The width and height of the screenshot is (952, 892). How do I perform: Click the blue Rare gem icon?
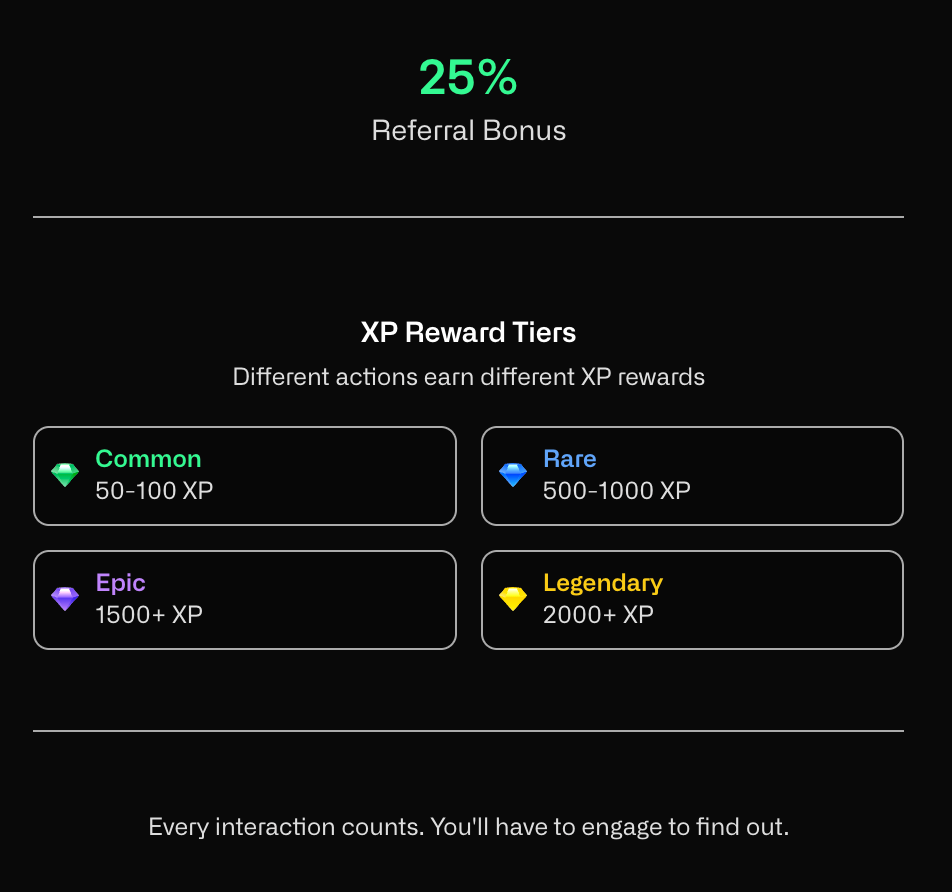point(513,475)
